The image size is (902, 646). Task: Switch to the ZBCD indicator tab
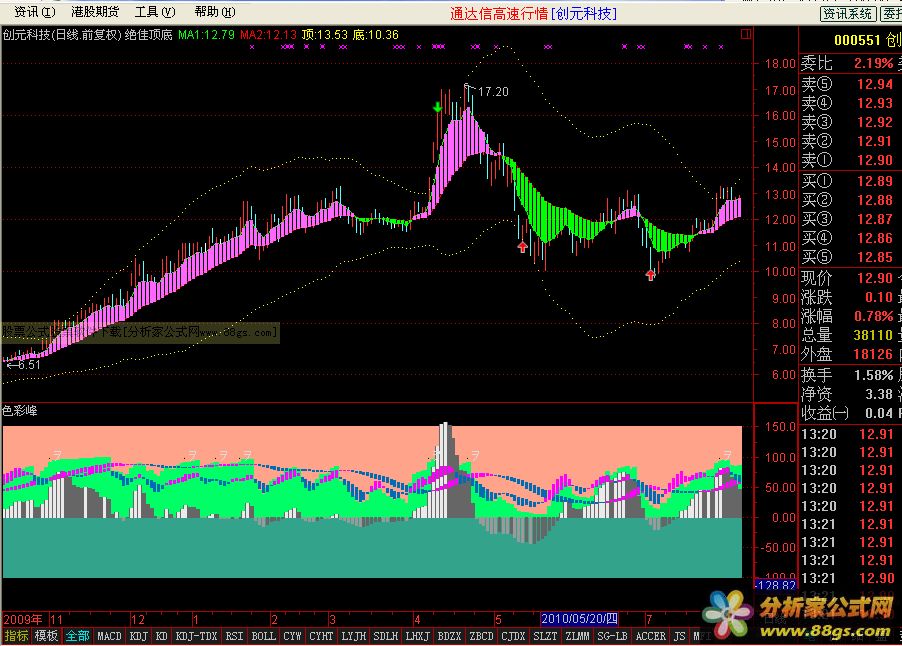tap(481, 636)
